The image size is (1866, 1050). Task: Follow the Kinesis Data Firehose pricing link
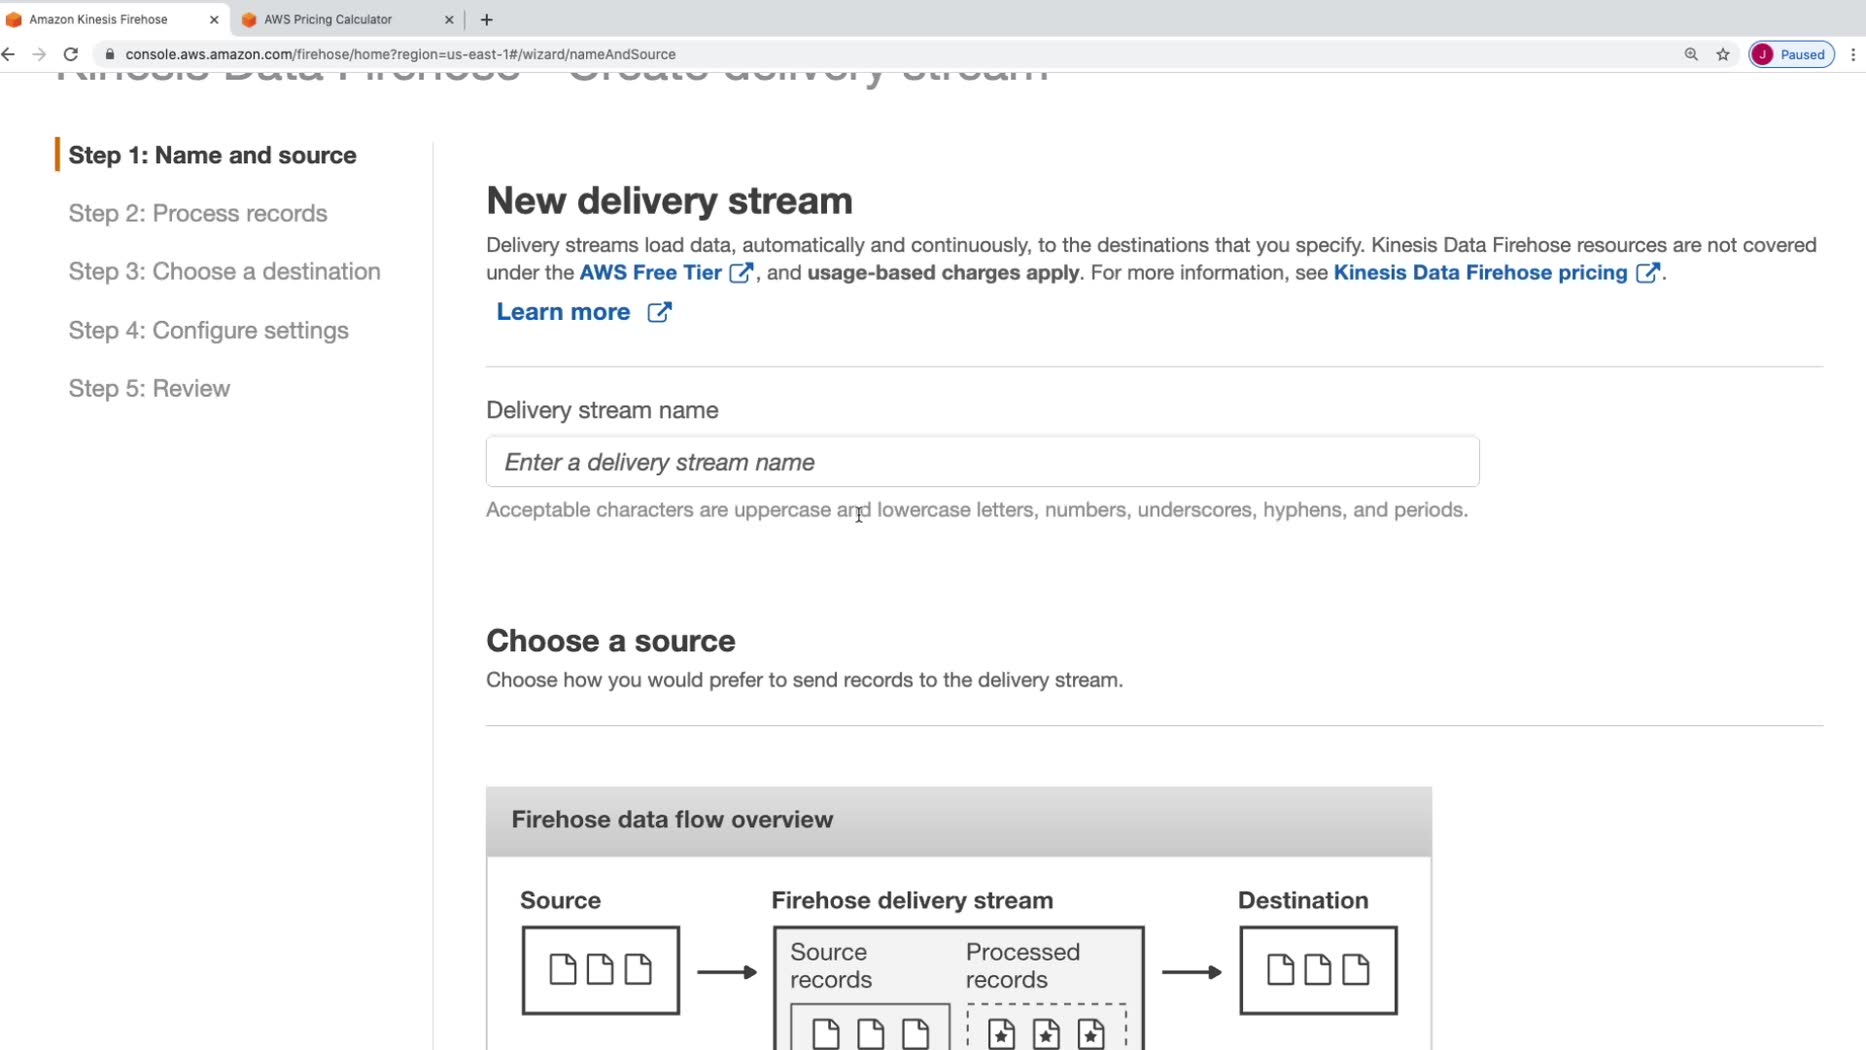coord(1480,273)
